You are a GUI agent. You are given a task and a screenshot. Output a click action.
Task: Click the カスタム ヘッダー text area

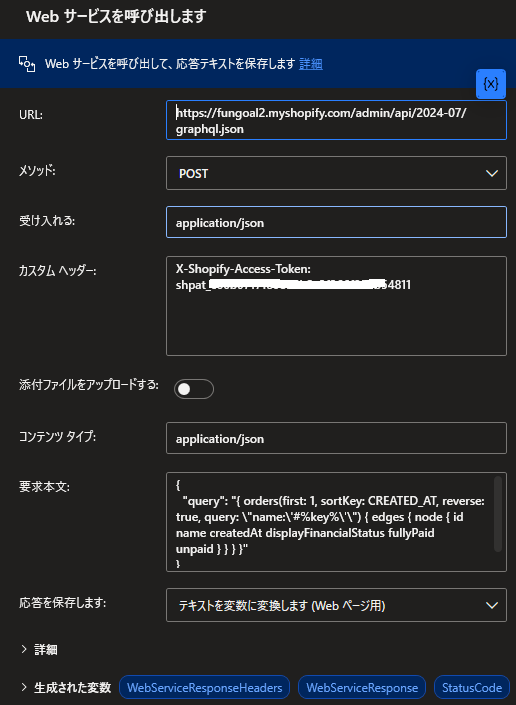pos(336,306)
